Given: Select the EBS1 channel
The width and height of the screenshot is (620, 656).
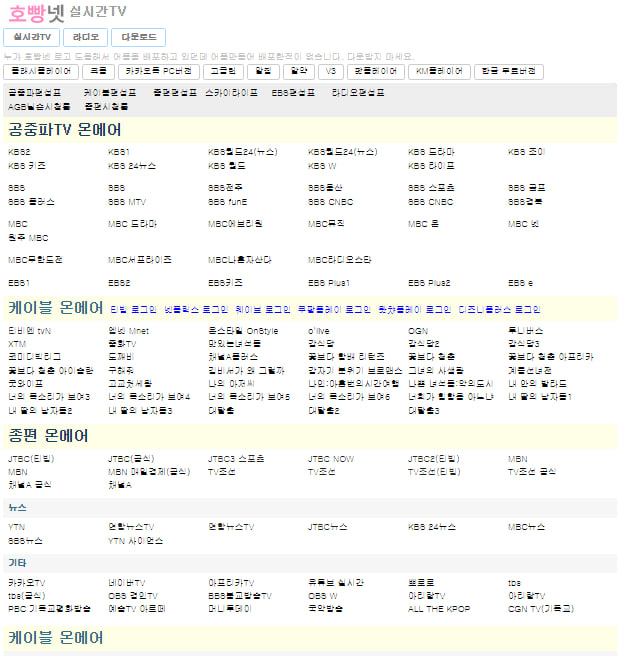Looking at the screenshot, I should (19, 283).
